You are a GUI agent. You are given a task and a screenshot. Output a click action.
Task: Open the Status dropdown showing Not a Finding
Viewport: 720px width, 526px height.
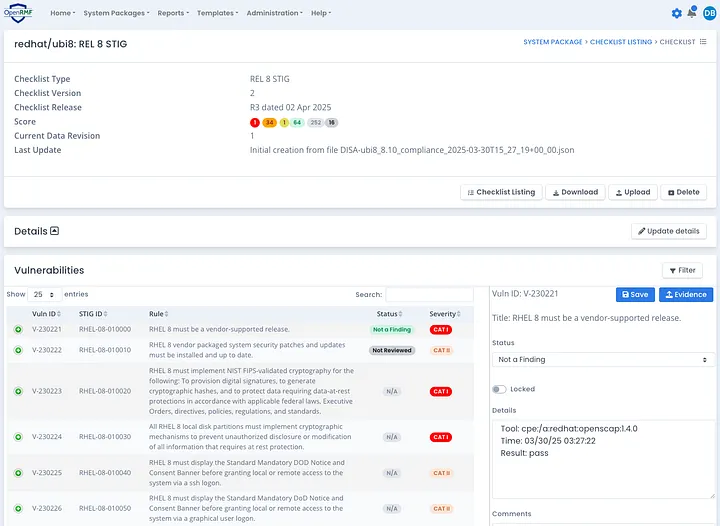[x=603, y=359]
